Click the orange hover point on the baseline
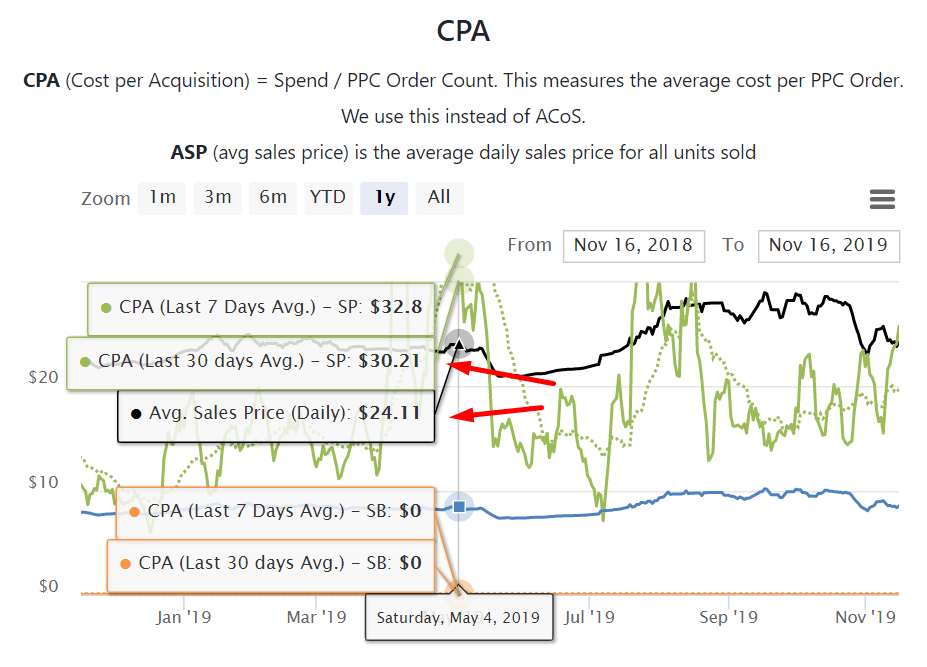Image resolution: width=927 pixels, height=667 pixels. [459, 593]
